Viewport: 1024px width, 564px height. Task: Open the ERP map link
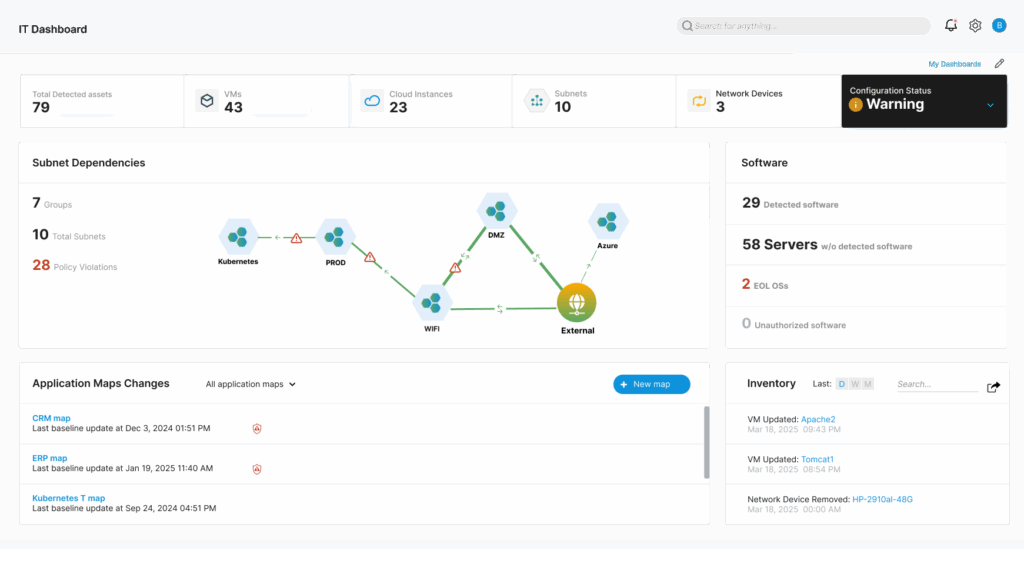[x=50, y=458]
